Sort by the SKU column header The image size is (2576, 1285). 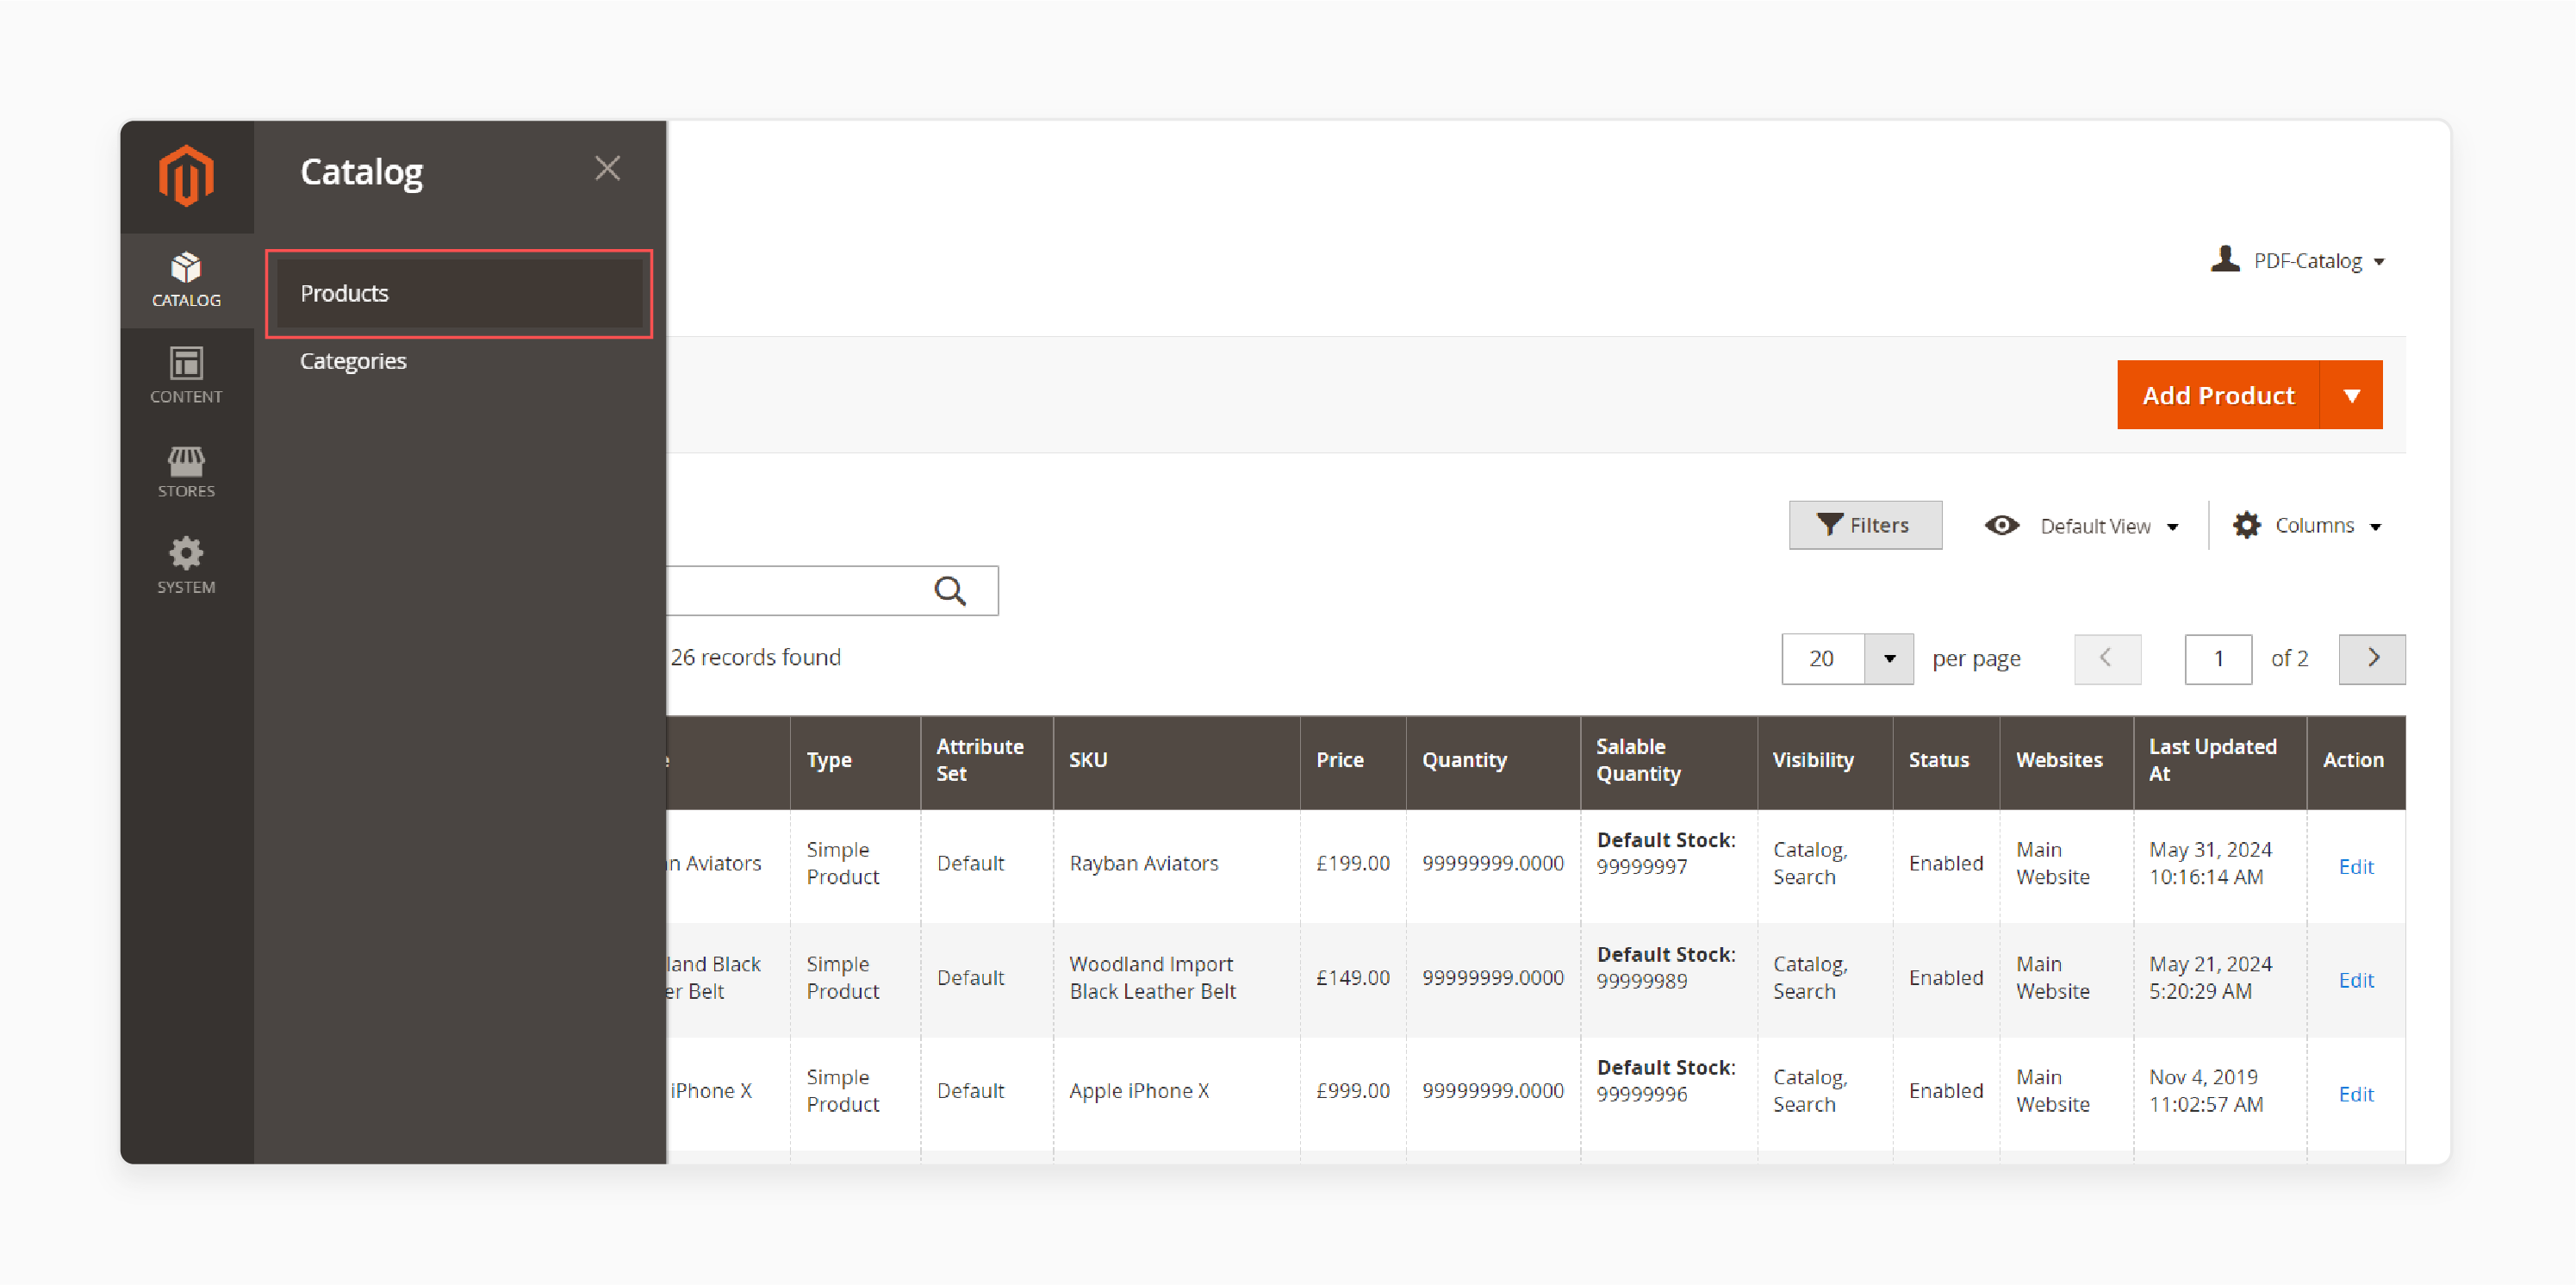coord(1176,761)
